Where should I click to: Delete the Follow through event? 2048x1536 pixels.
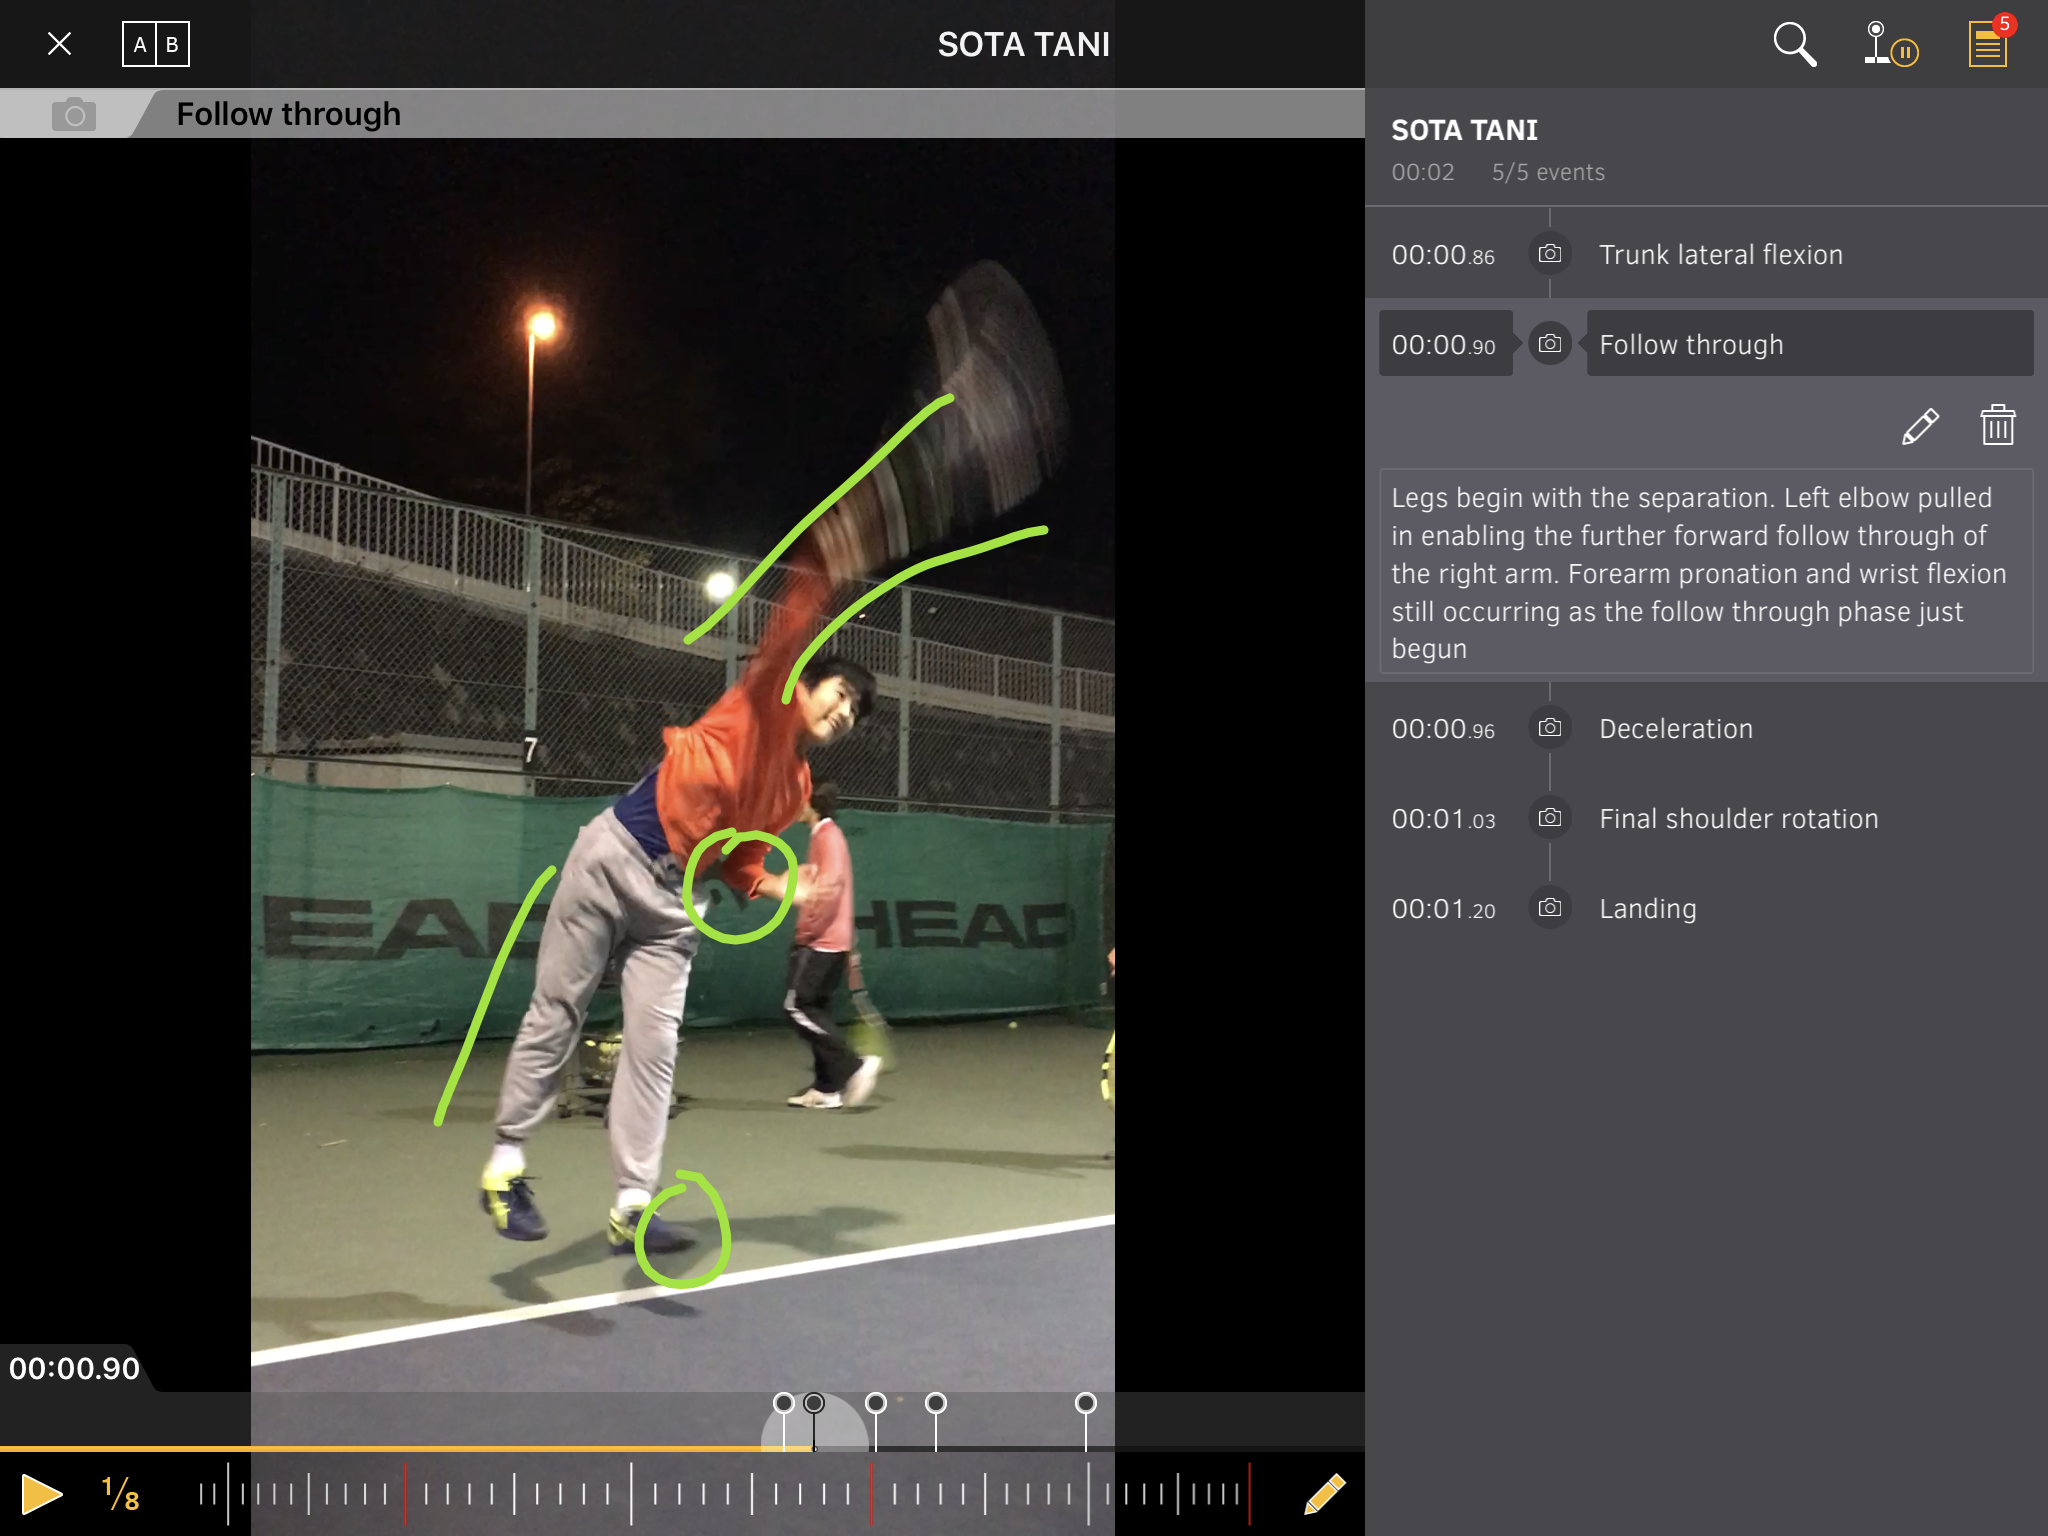point(1997,426)
